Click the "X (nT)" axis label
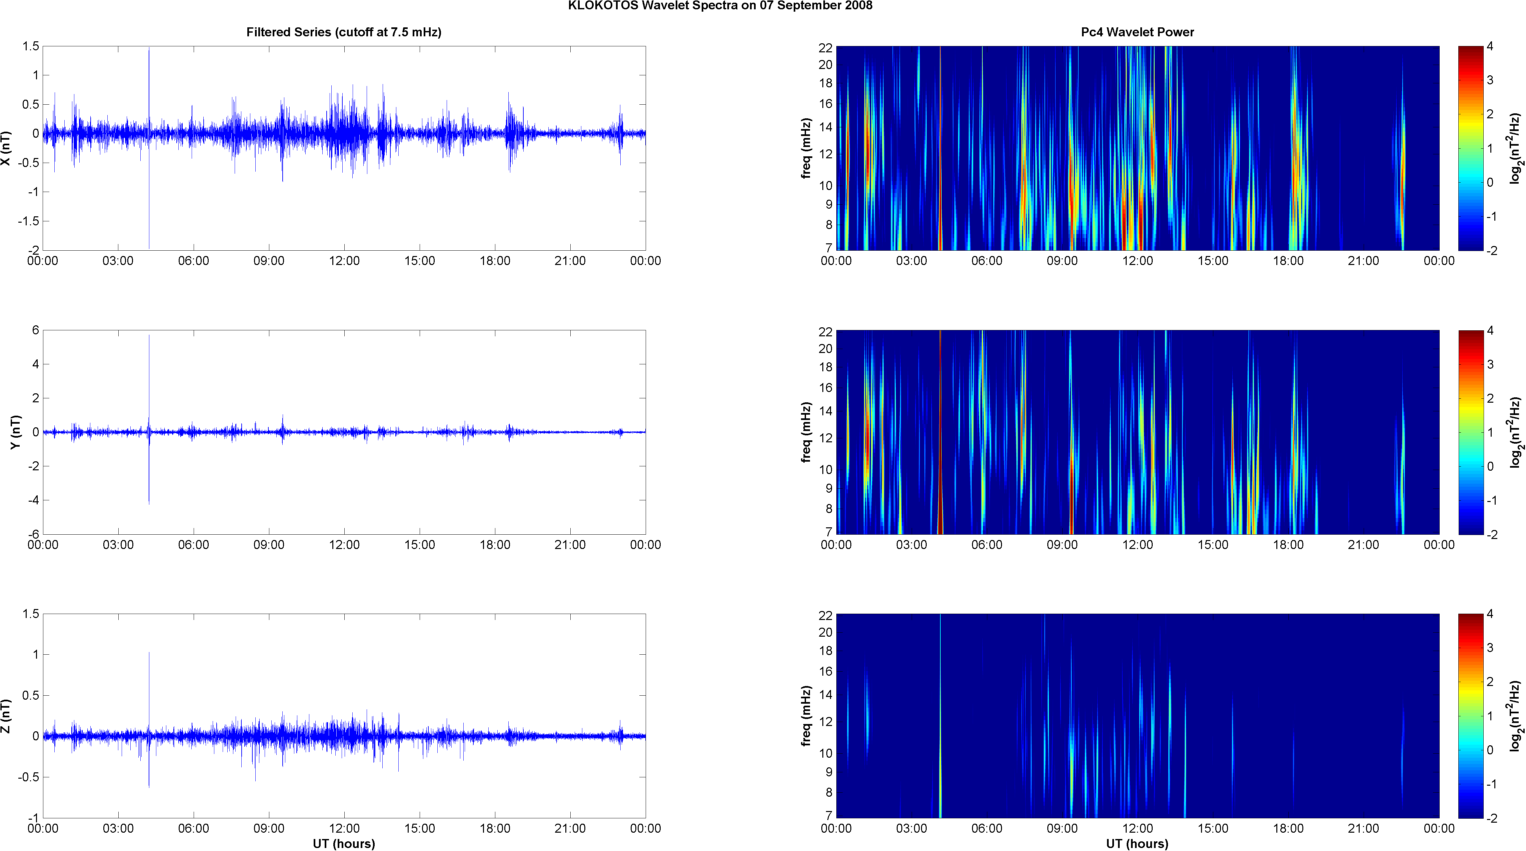This screenshot has height=851, width=1526. [x=7, y=148]
